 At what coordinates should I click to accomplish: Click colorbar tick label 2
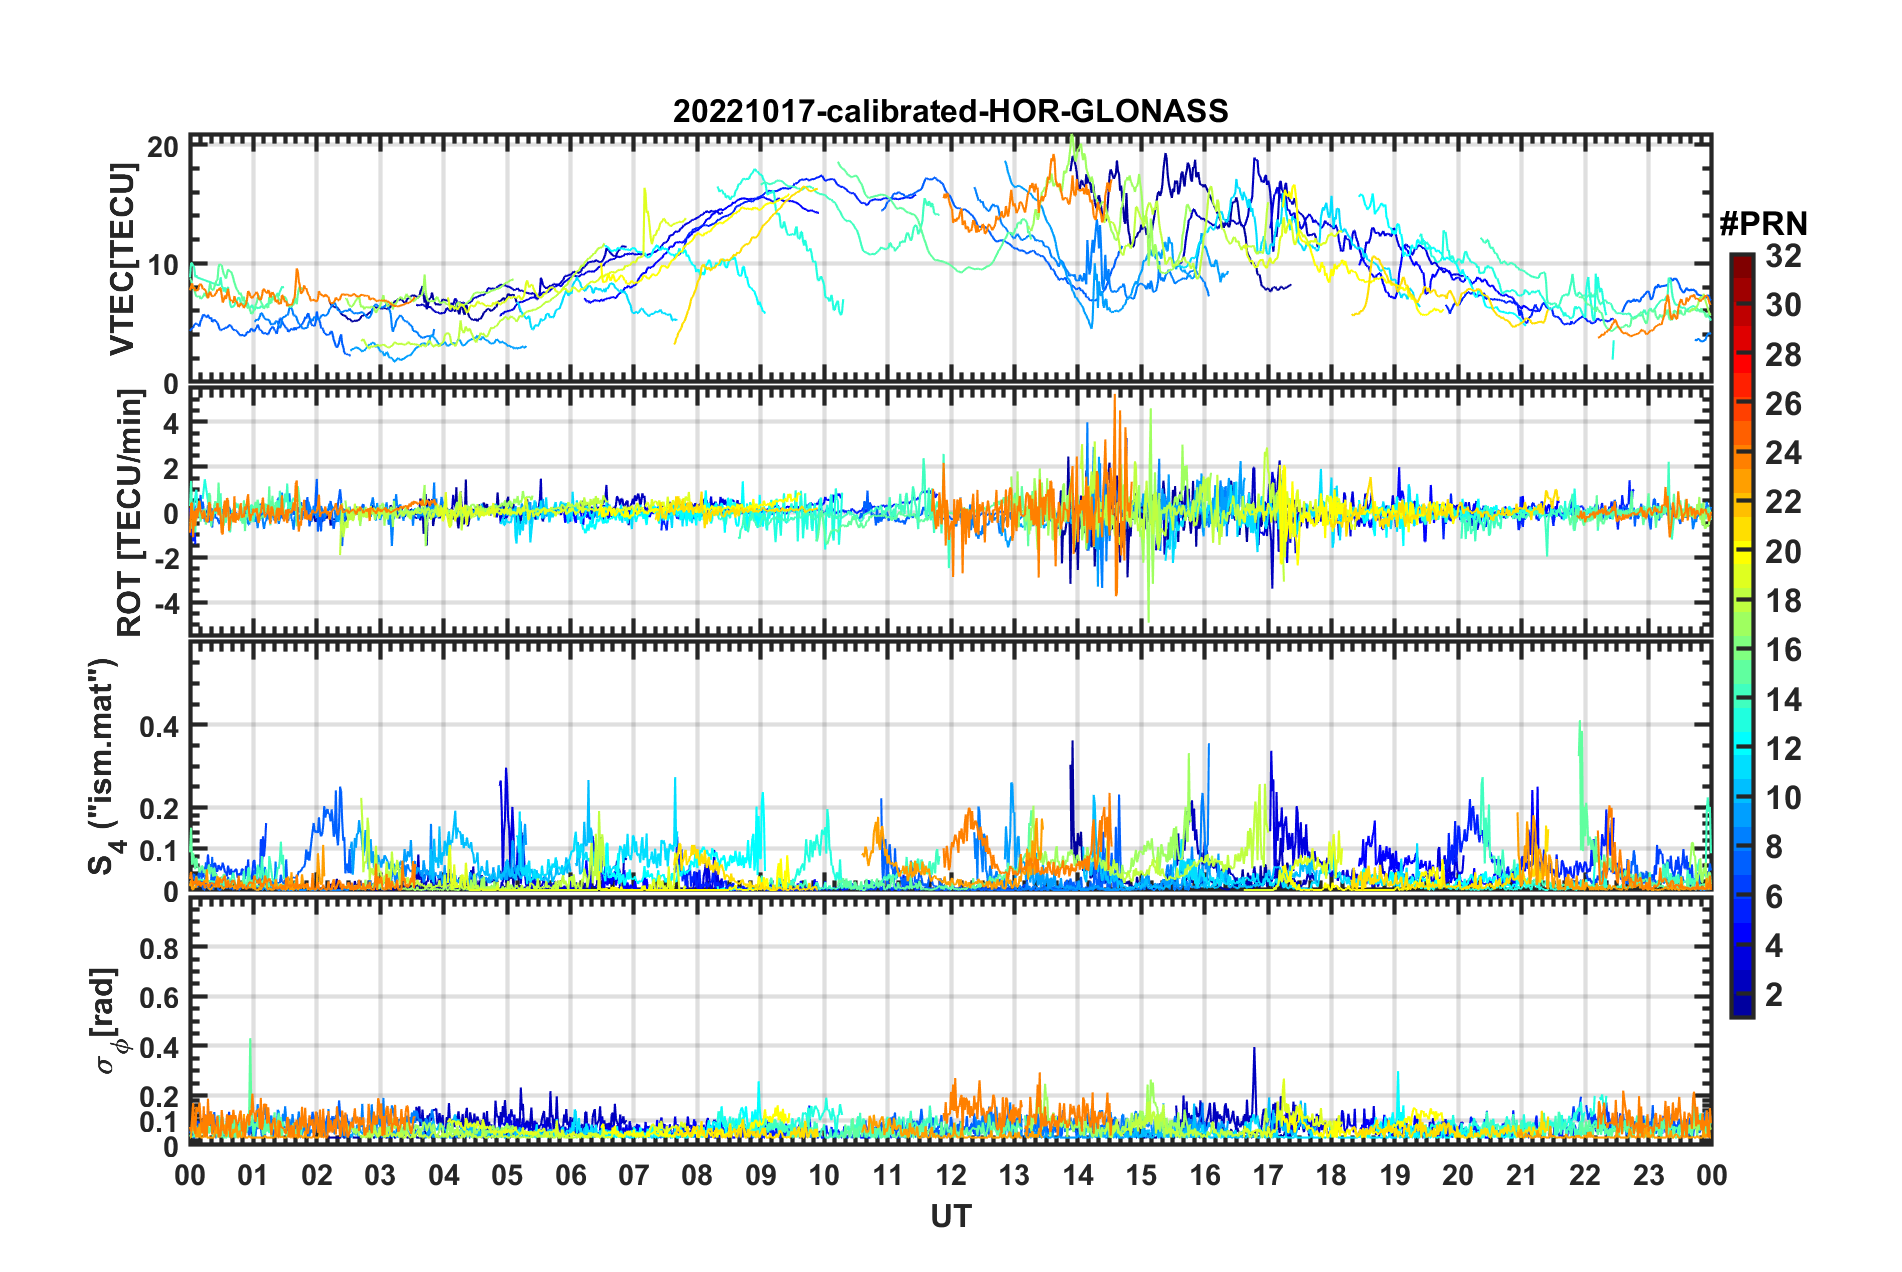(x=1774, y=994)
